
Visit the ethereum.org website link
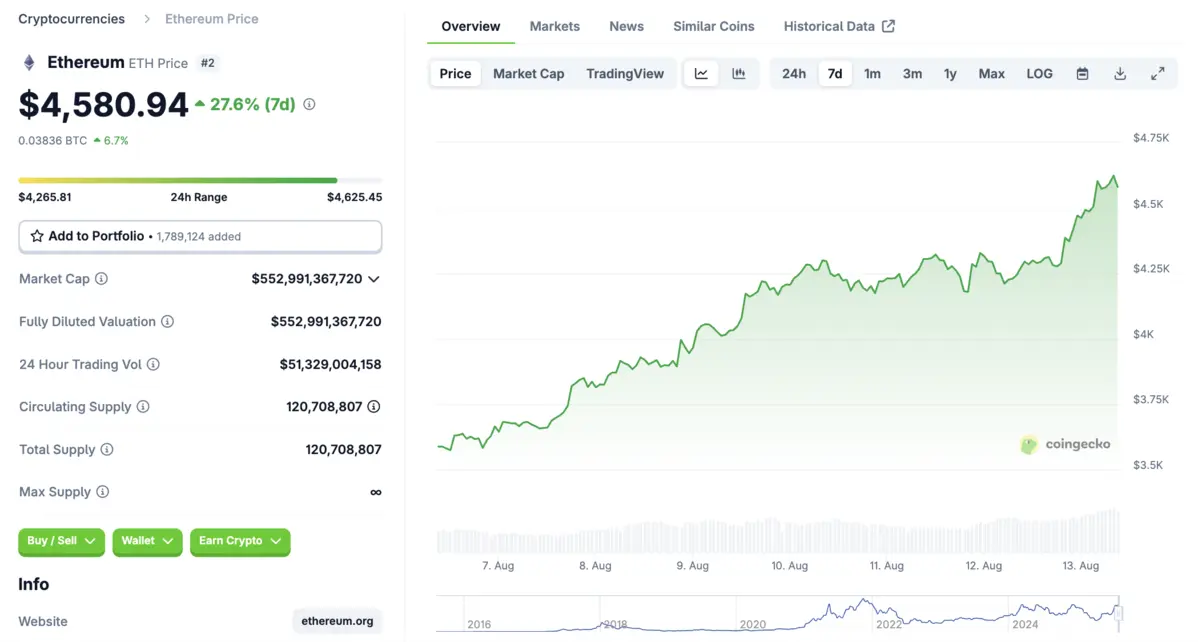click(337, 621)
